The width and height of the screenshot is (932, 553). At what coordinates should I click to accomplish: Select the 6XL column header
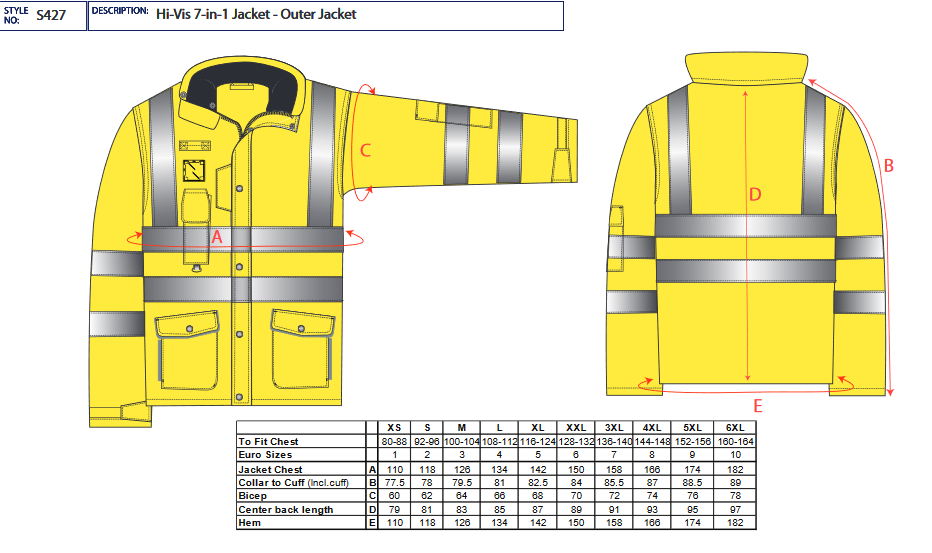[x=735, y=428]
